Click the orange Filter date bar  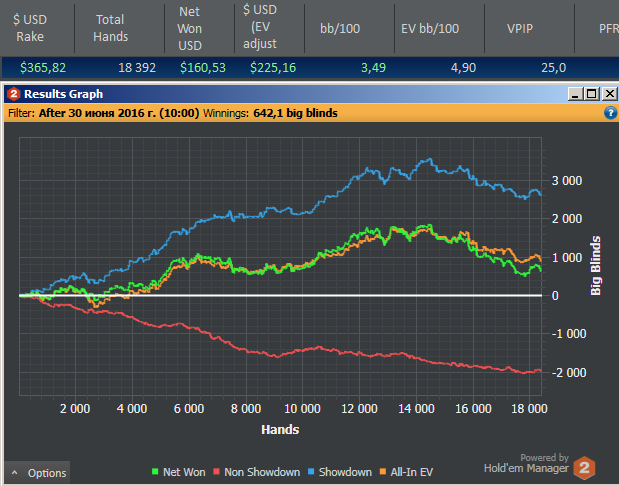300,113
